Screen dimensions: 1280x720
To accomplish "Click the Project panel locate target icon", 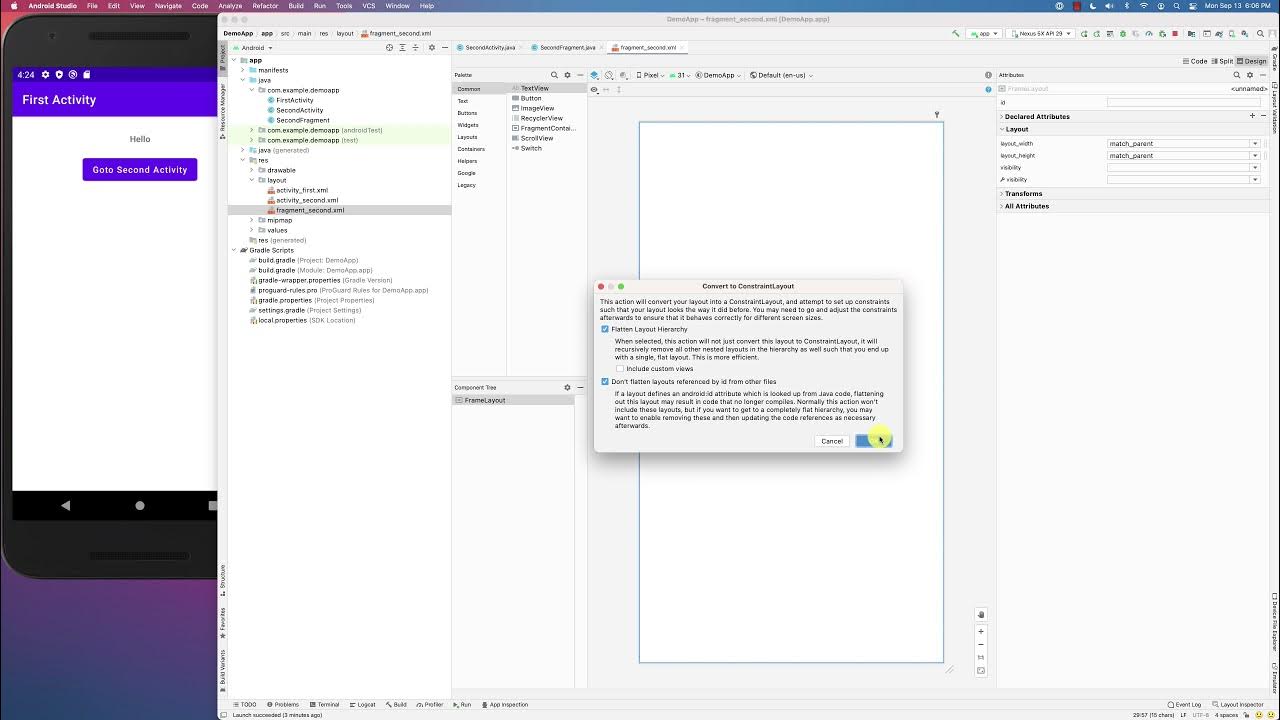I will (390, 47).
